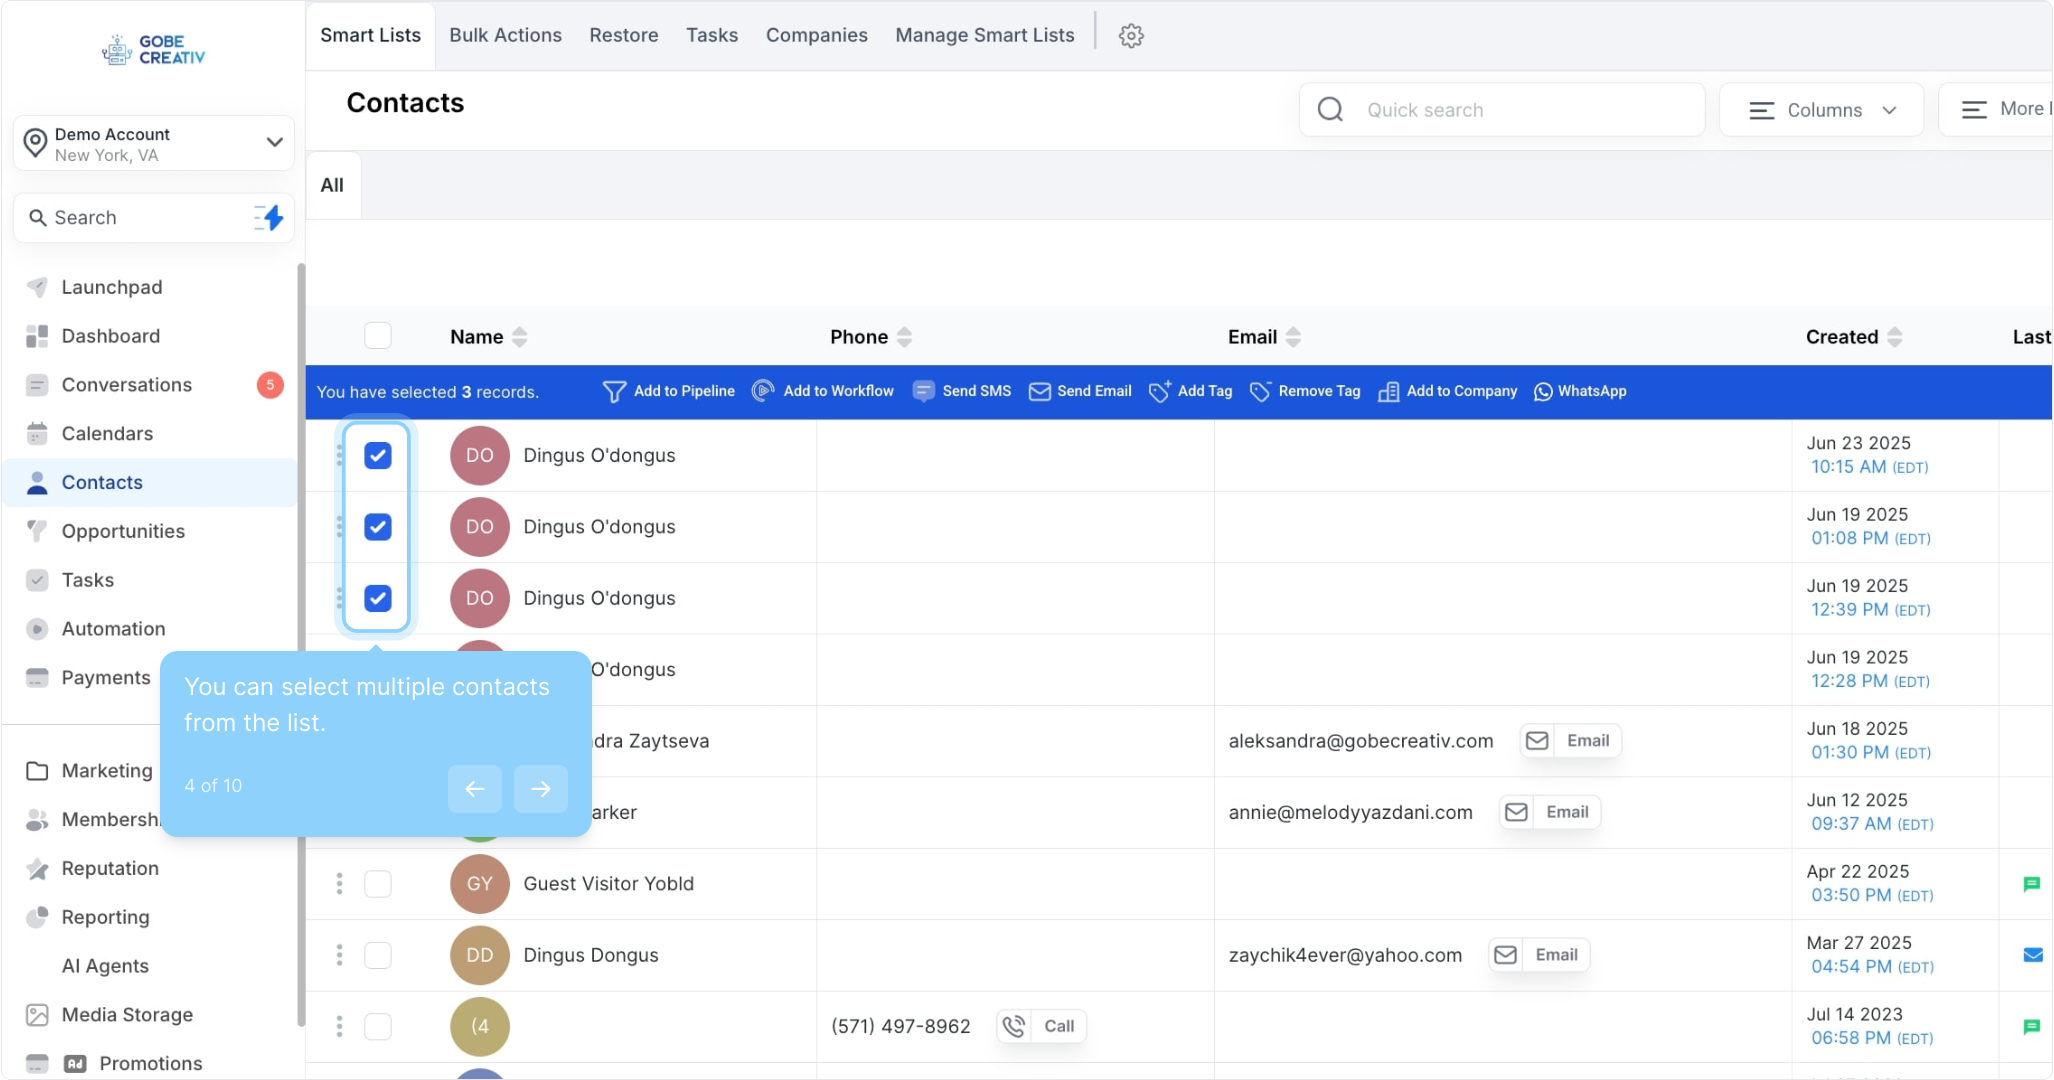The width and height of the screenshot is (2054, 1080).
Task: Click the lightning bolt quick actions icon
Action: (269, 218)
